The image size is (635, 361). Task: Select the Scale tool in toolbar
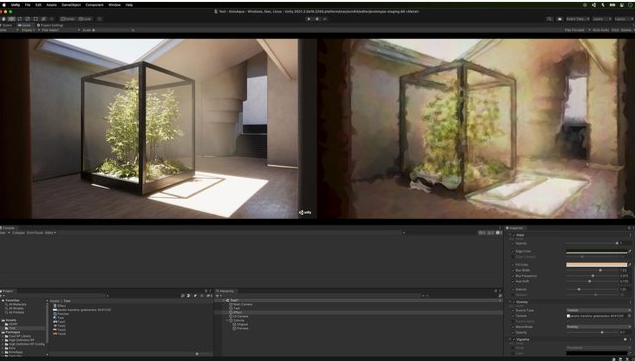pyautogui.click(x=28, y=19)
